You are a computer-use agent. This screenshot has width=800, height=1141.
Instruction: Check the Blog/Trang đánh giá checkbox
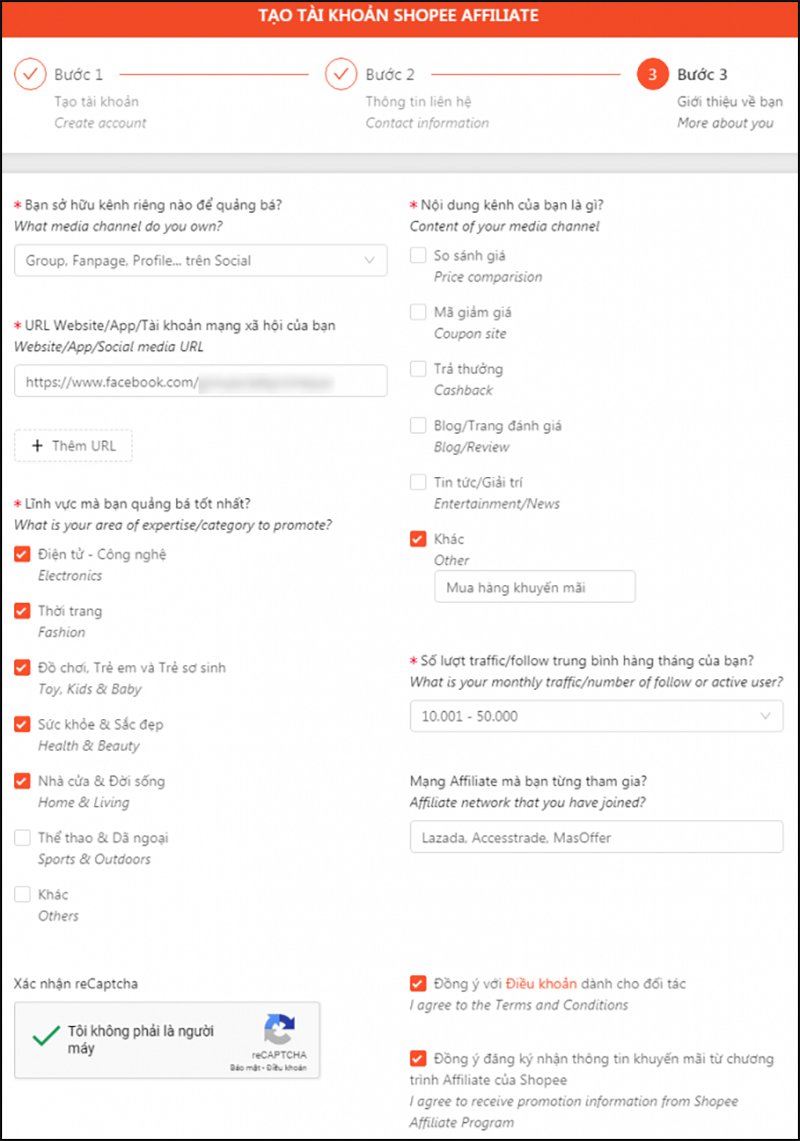point(418,426)
